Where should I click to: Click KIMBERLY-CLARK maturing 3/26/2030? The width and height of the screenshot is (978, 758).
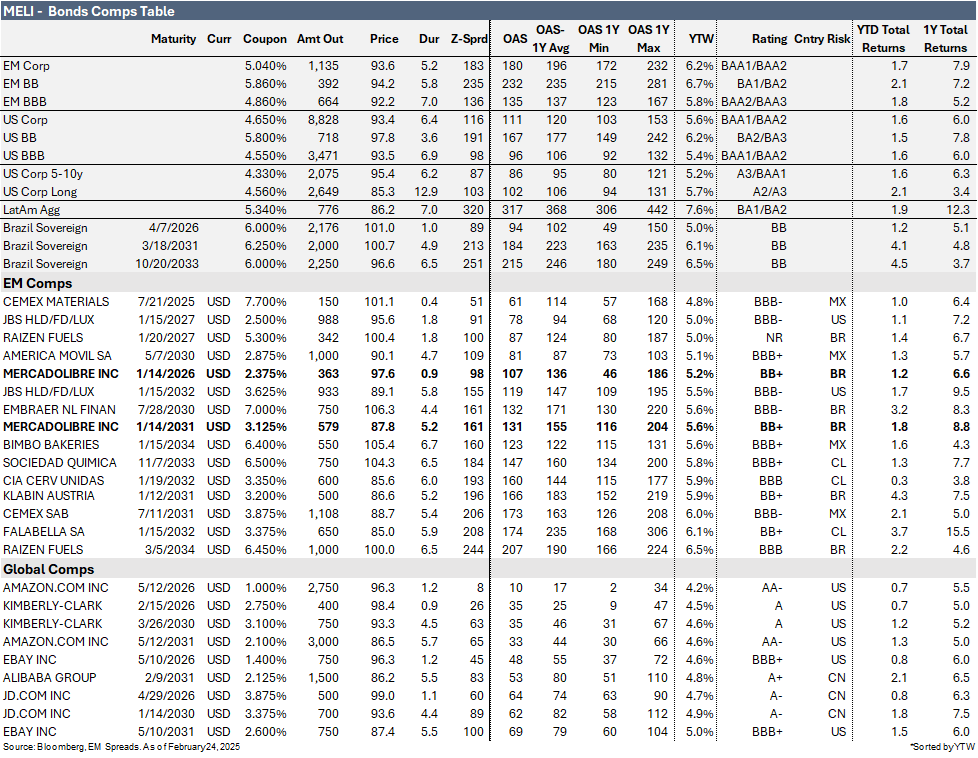click(x=53, y=624)
